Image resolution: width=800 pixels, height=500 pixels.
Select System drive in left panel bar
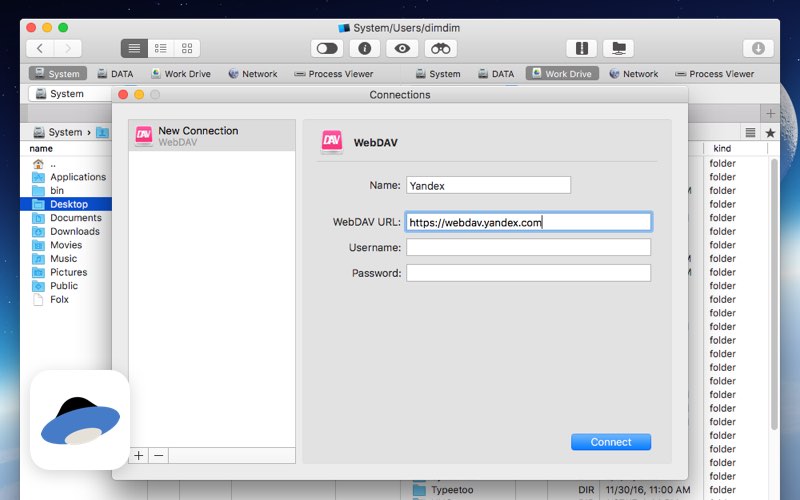58,73
